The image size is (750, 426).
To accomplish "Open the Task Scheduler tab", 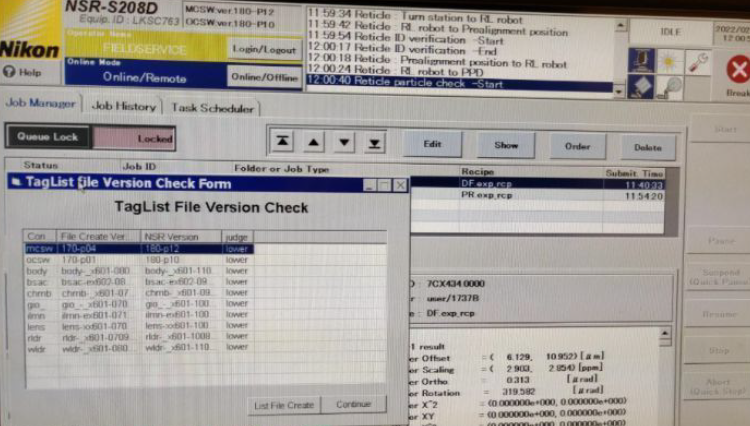I will [212, 108].
